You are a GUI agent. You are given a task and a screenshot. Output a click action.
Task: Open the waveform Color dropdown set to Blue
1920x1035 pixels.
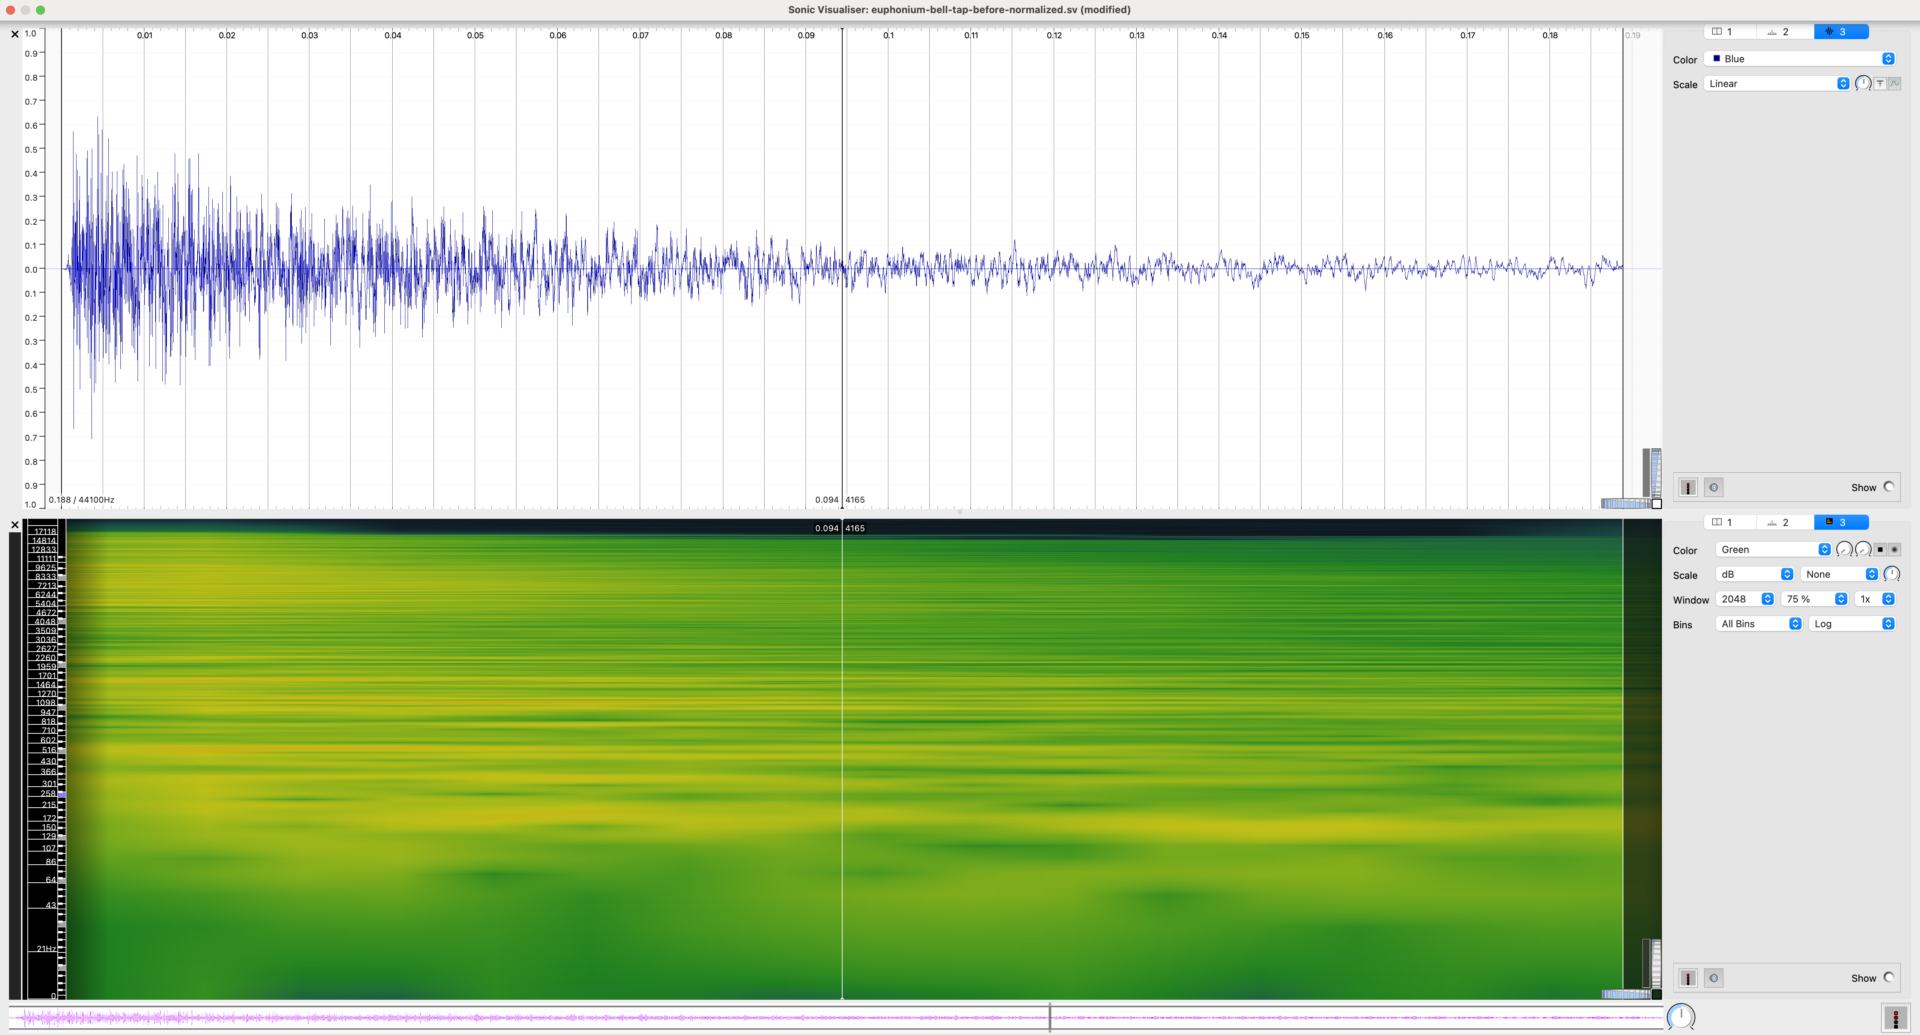point(1800,59)
